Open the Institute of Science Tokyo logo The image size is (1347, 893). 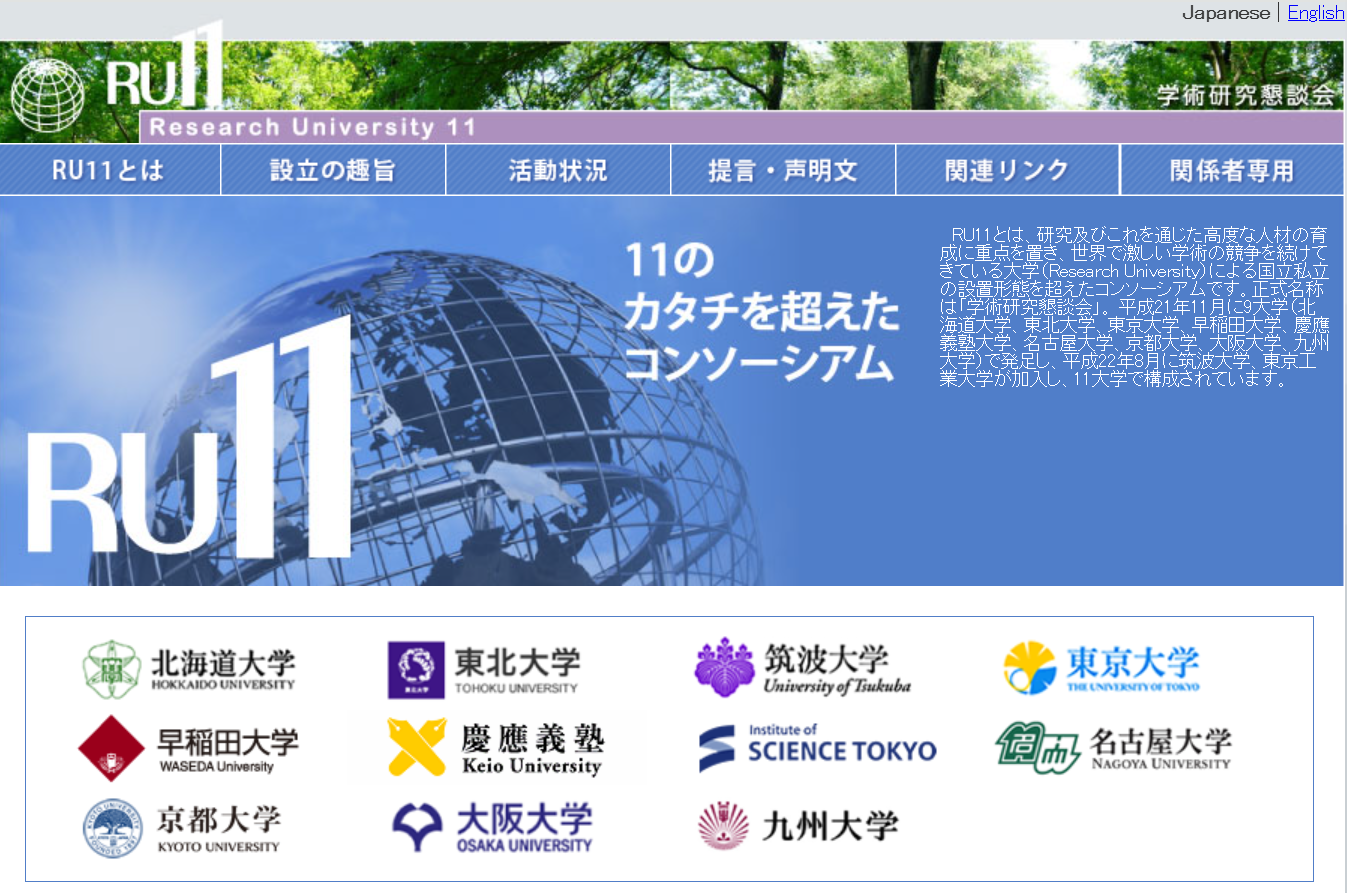(817, 748)
